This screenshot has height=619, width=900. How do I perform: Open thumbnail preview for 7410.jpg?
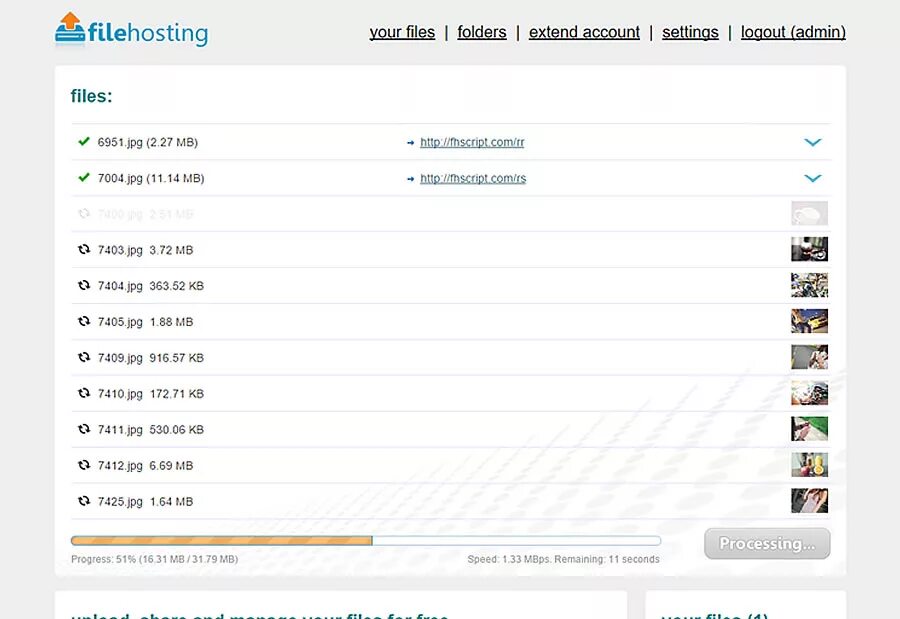[x=809, y=393]
